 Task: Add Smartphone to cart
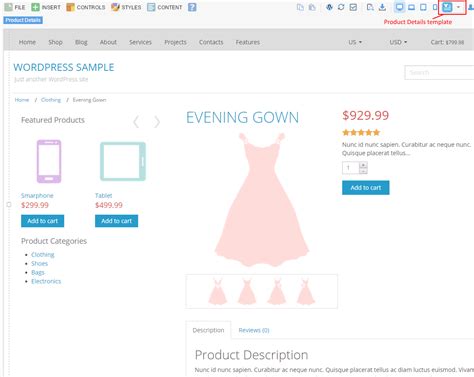click(43, 221)
